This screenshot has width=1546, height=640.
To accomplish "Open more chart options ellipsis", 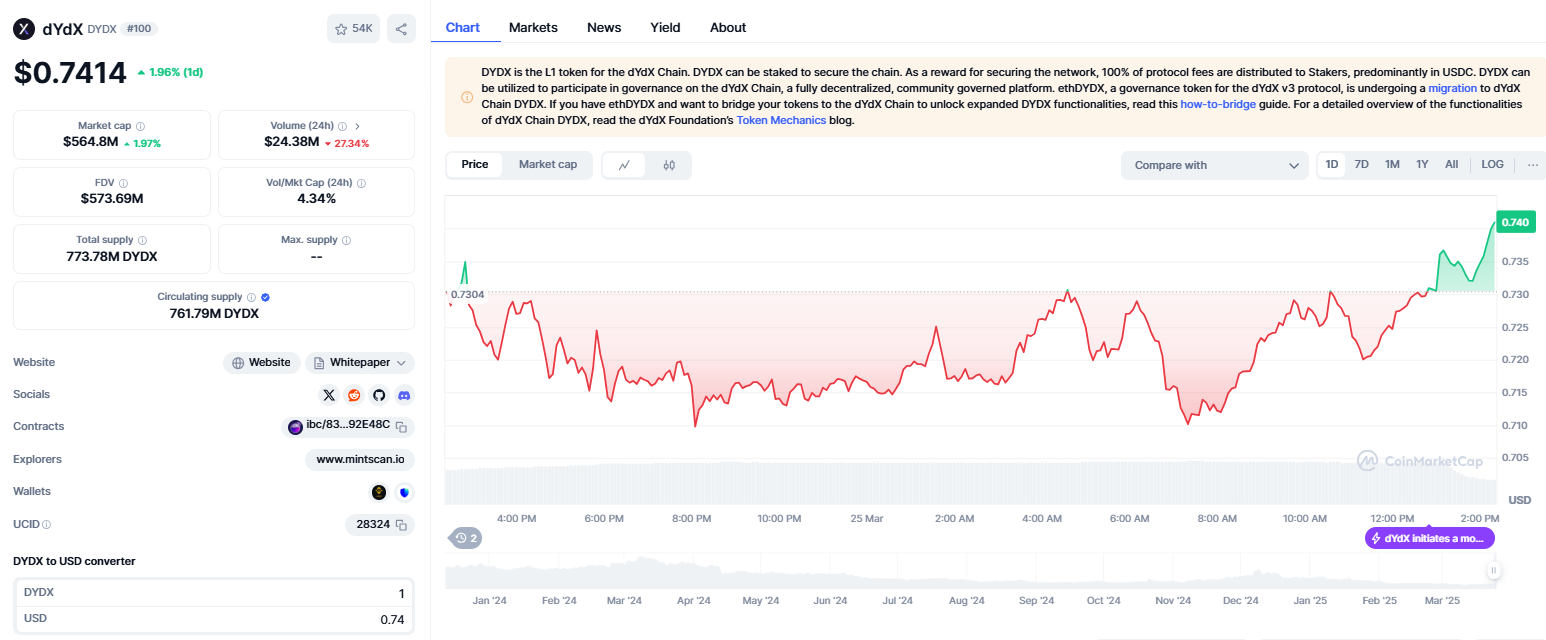I will click(x=1533, y=165).
